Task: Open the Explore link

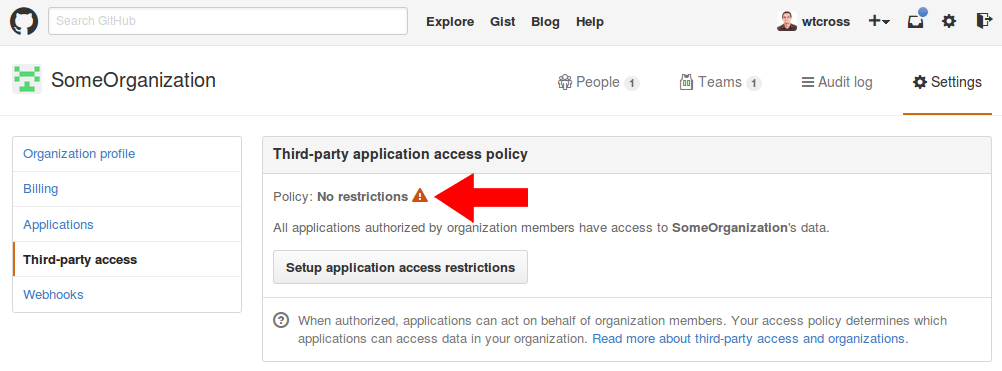Action: [x=450, y=22]
